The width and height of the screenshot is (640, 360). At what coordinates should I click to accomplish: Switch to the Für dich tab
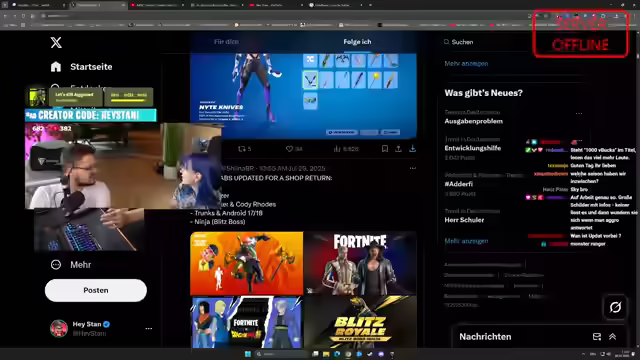227,42
